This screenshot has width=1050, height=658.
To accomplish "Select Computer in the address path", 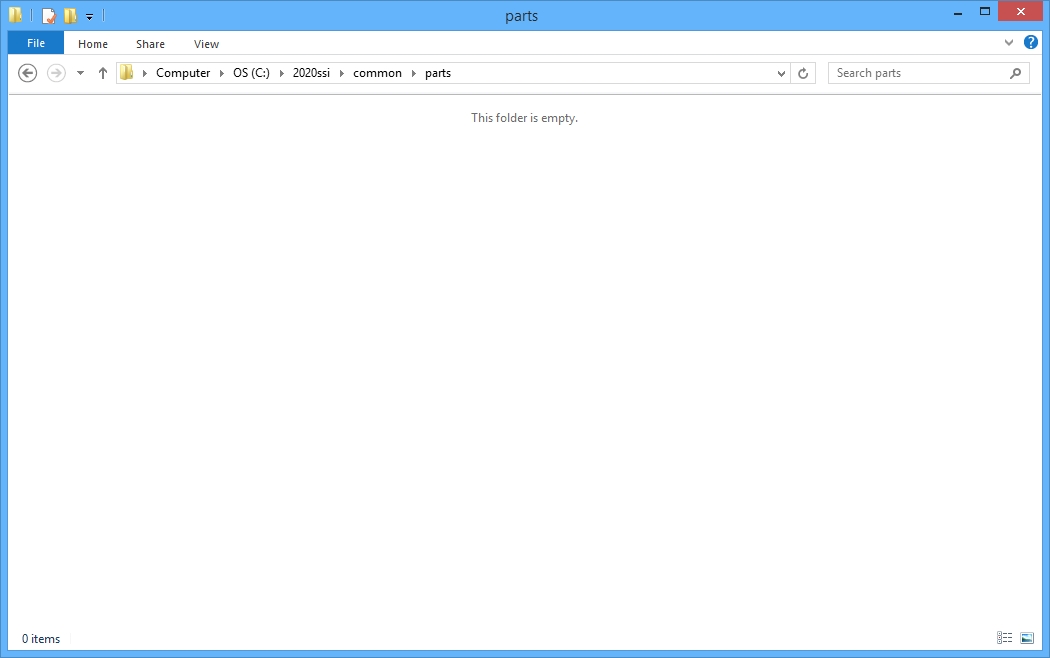I will coord(183,73).
